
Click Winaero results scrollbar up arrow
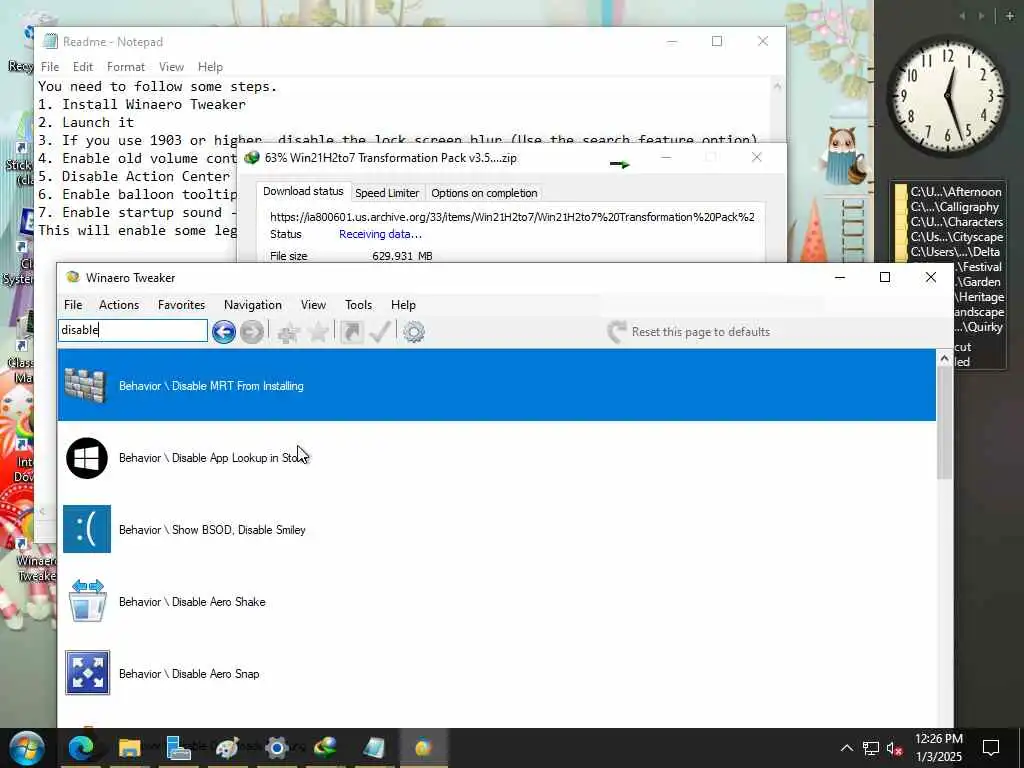(944, 359)
